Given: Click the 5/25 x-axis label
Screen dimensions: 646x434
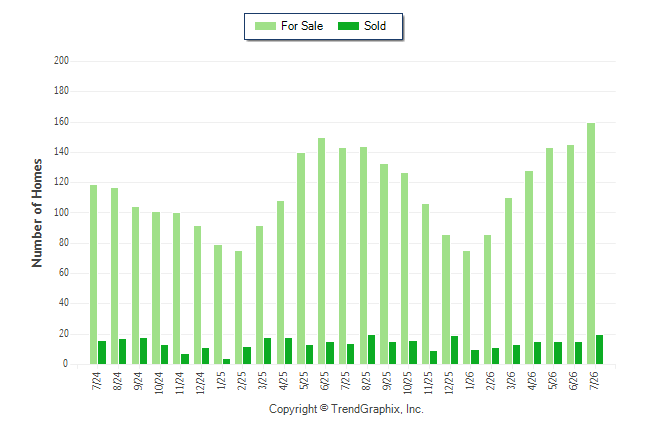Looking at the screenshot, I should (x=304, y=380).
